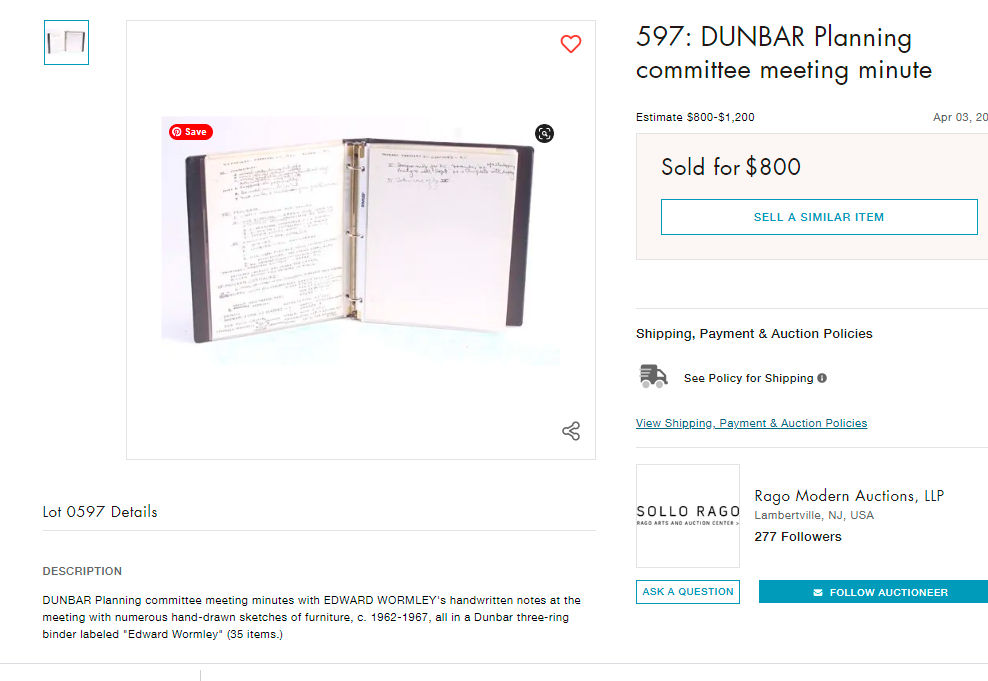Viewport: 988px width, 681px height.
Task: Open View Shipping, Payment & Auction Policies
Action: (x=751, y=423)
